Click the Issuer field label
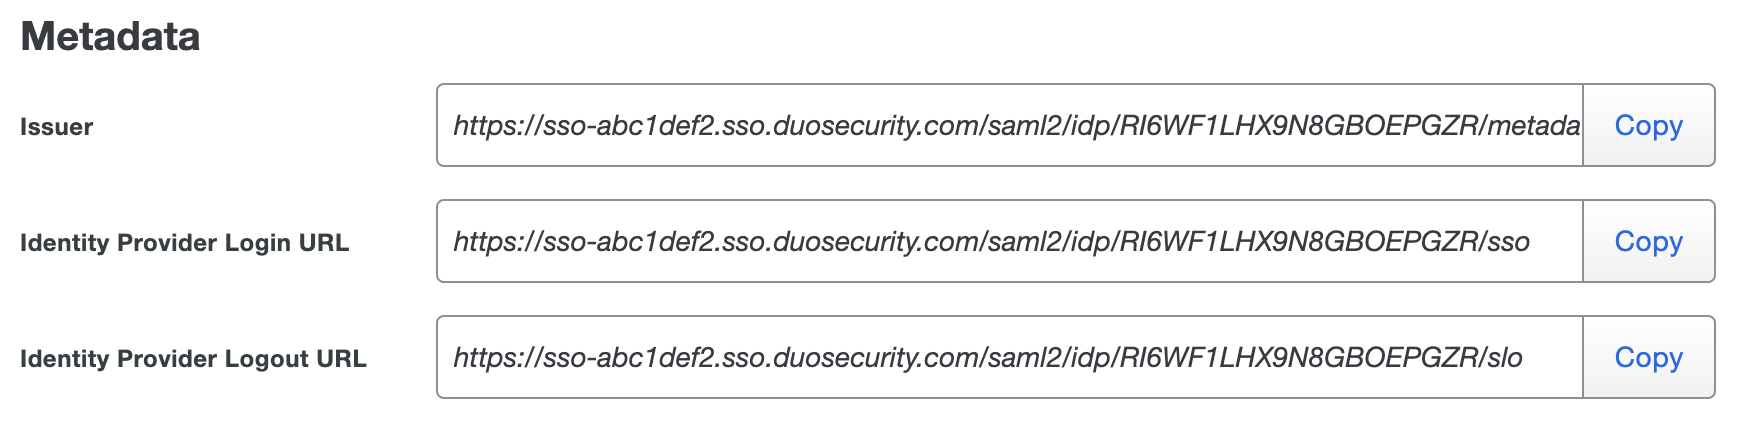The width and height of the screenshot is (1746, 434). tap(57, 127)
